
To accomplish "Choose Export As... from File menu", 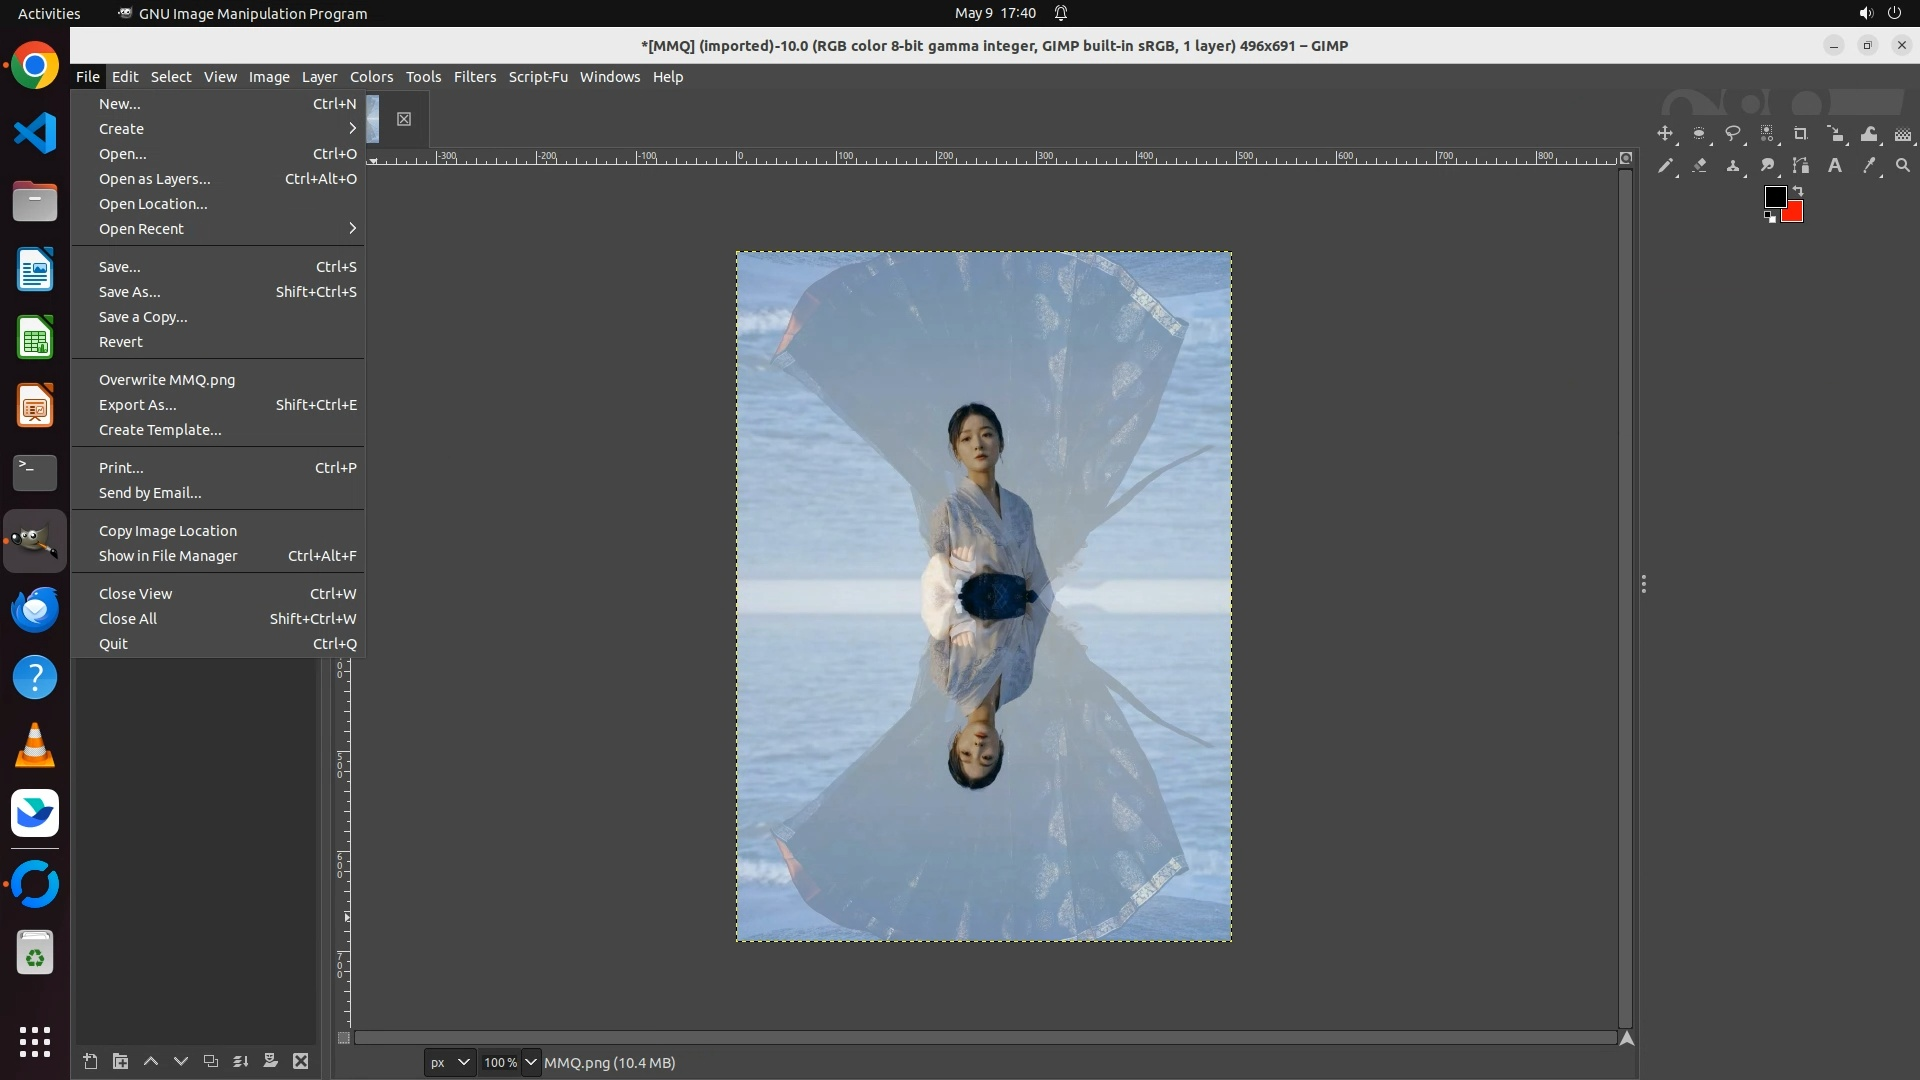I will pos(138,405).
